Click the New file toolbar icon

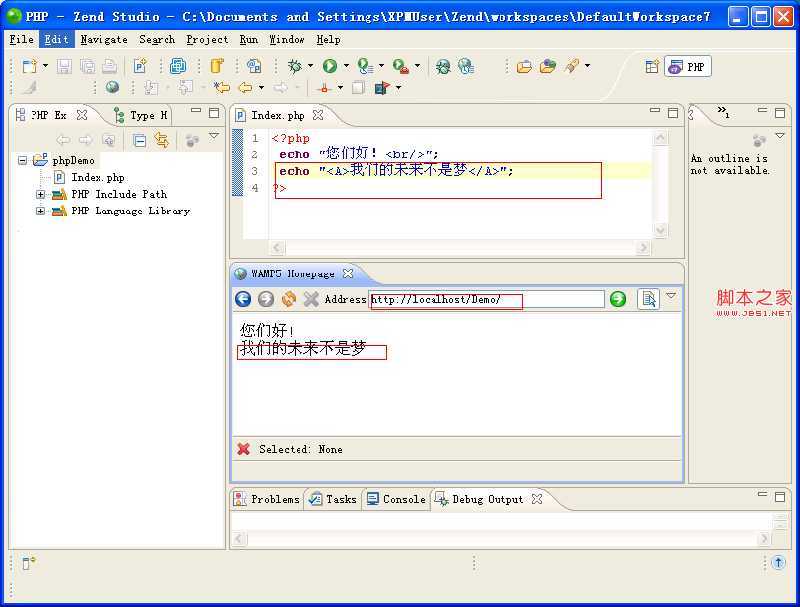[29, 66]
